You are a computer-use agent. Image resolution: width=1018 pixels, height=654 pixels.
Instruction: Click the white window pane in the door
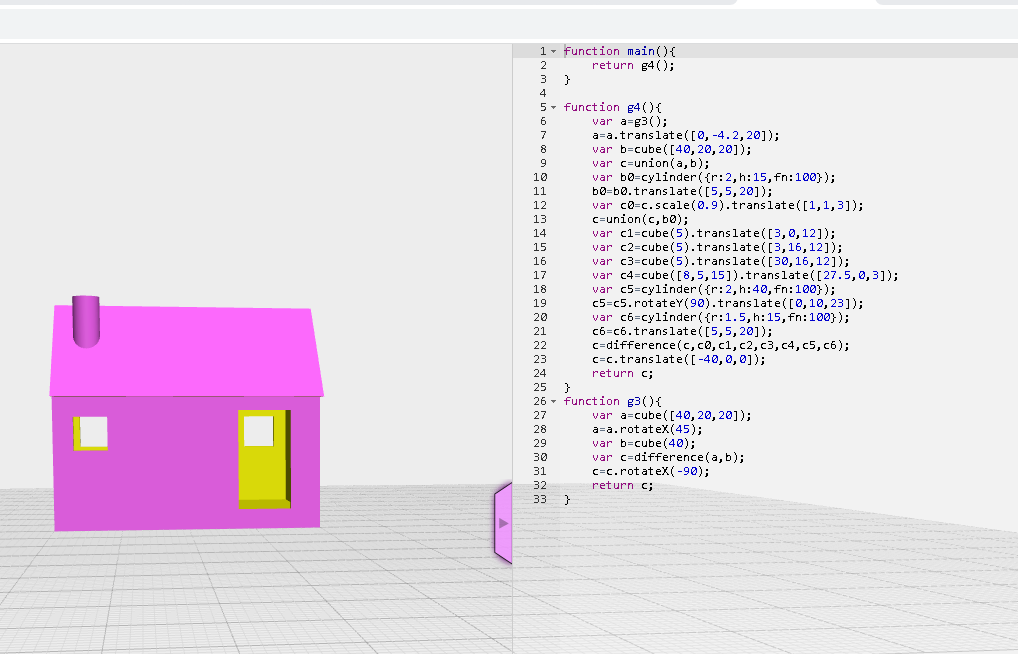[x=258, y=431]
